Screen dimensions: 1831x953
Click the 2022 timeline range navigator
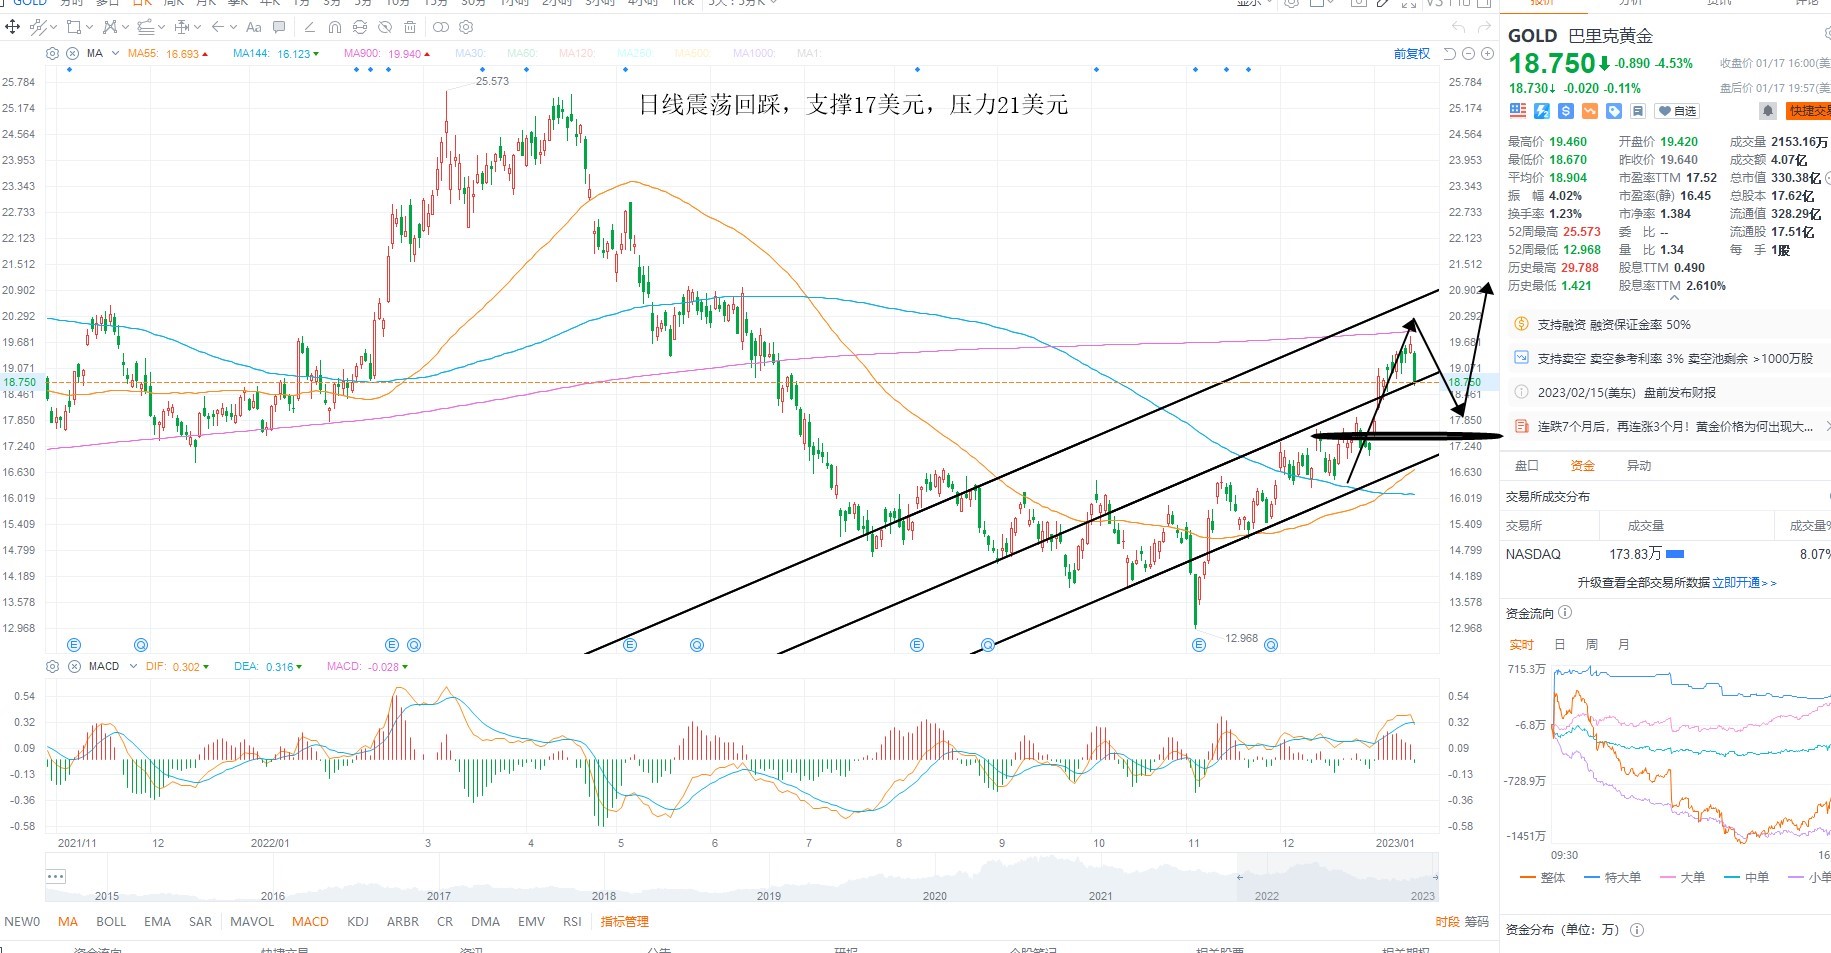pos(1338,878)
